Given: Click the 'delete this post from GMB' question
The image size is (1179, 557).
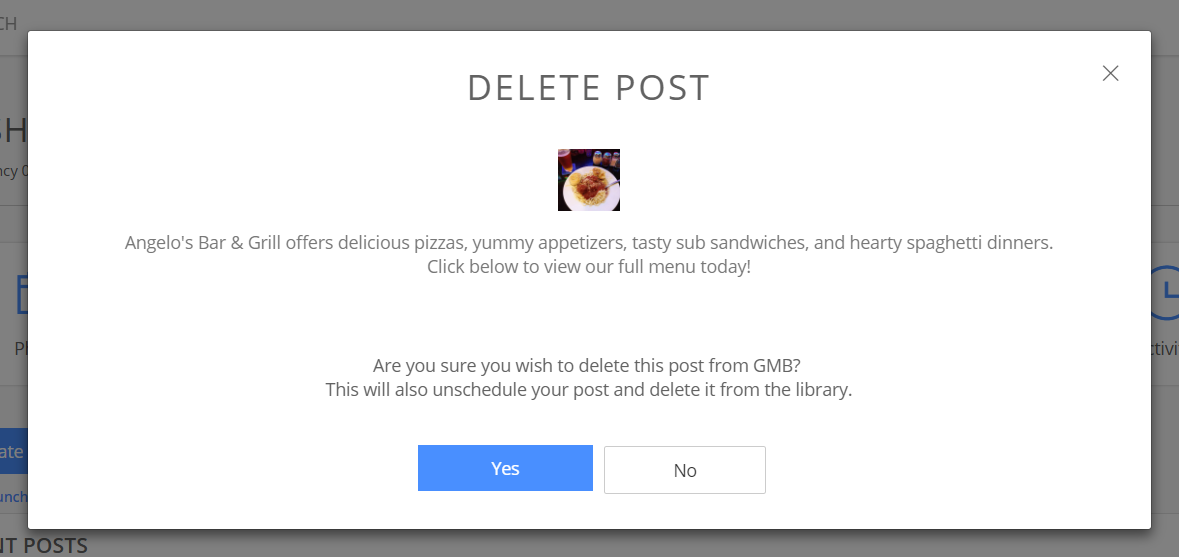Looking at the screenshot, I should pyautogui.click(x=588, y=366).
